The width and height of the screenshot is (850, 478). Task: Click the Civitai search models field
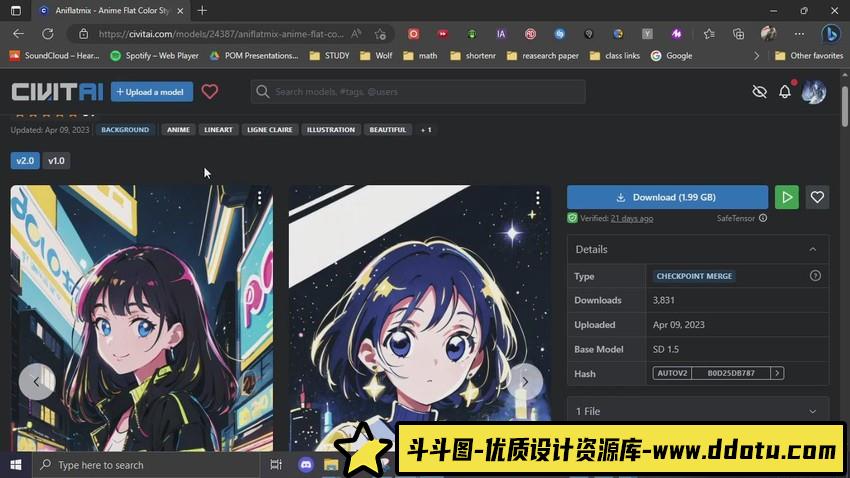click(418, 92)
